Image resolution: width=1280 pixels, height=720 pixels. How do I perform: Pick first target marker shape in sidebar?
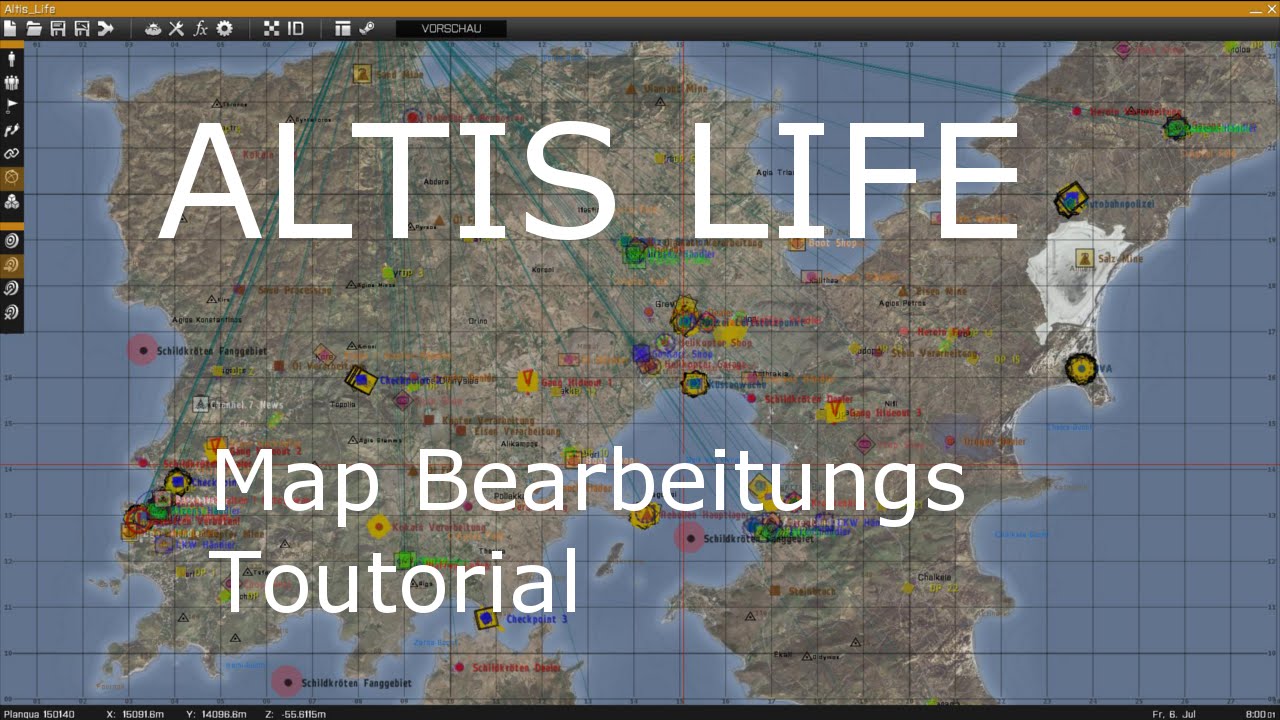point(12,241)
